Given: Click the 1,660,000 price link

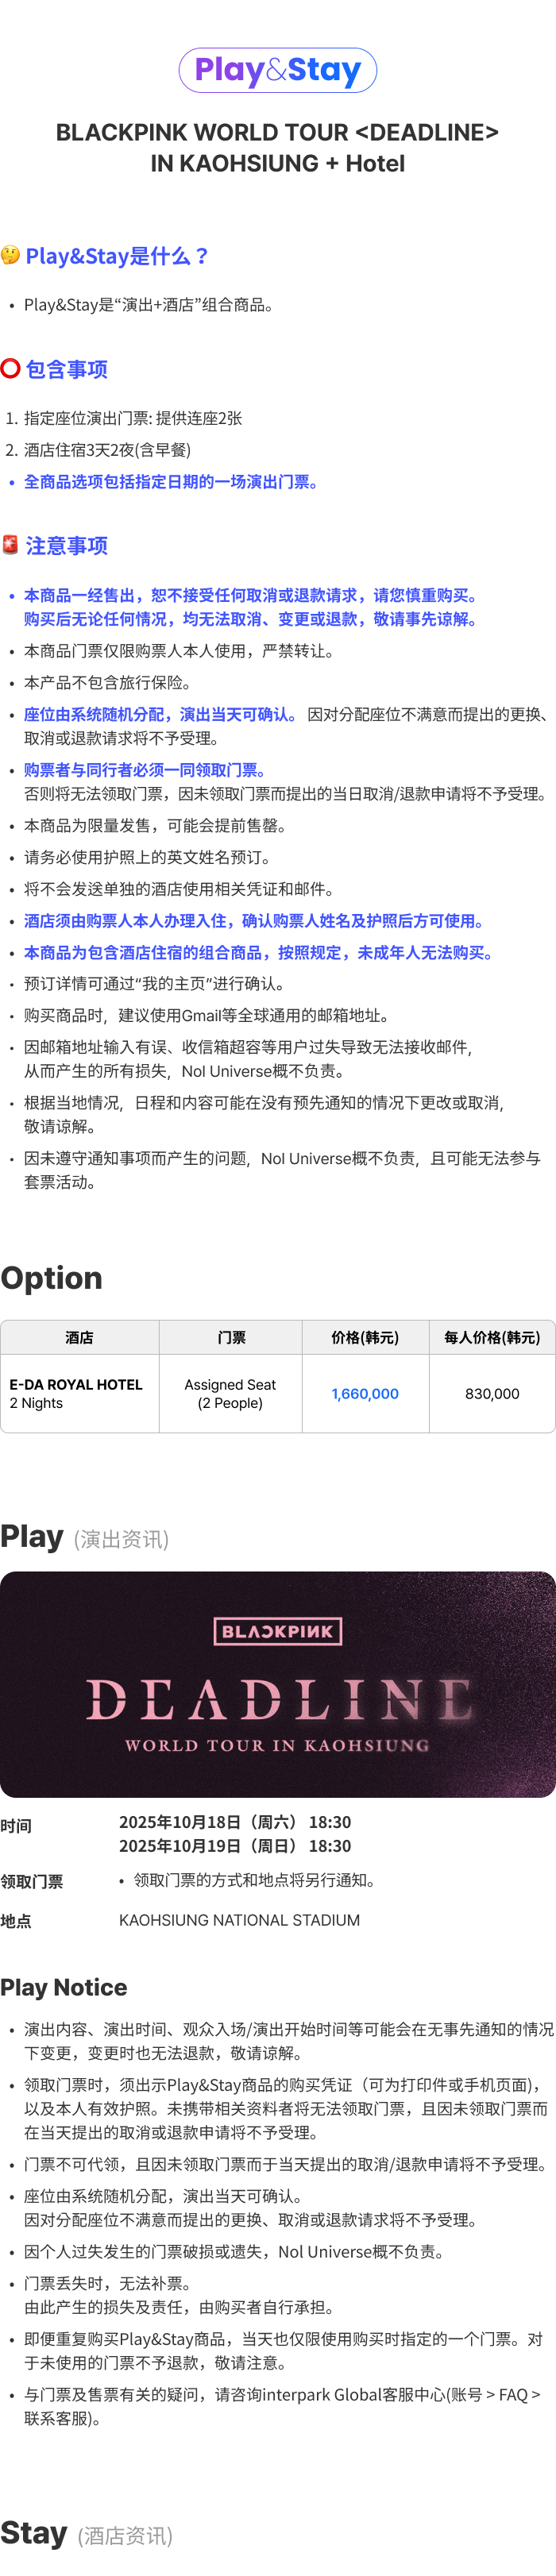Looking at the screenshot, I should pyautogui.click(x=365, y=1393).
